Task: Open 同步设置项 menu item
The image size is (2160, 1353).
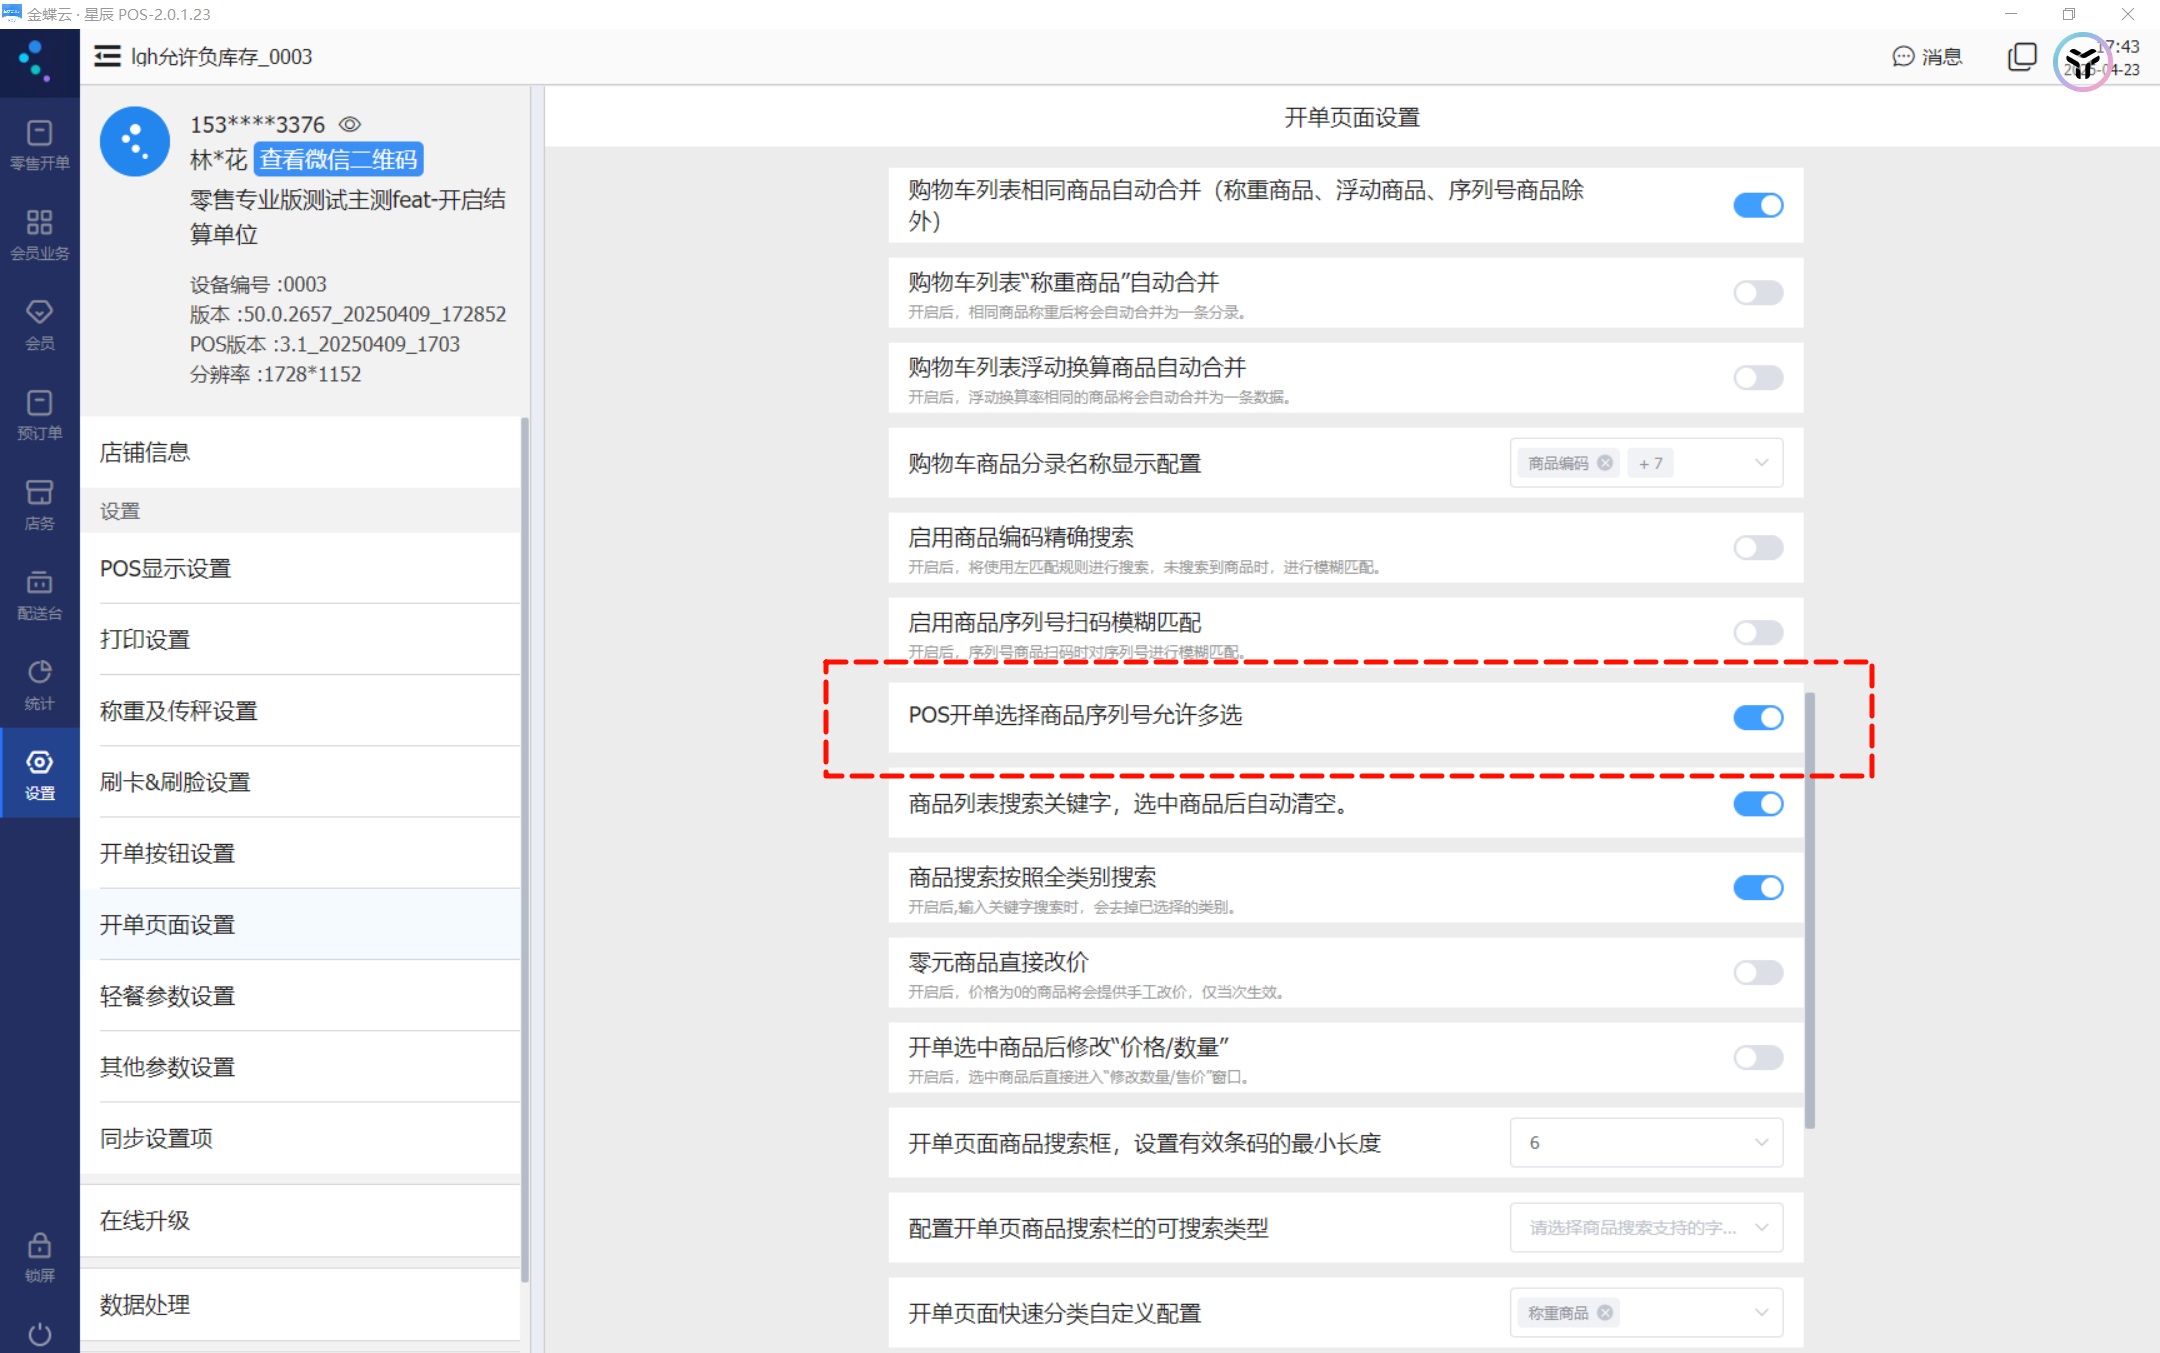Action: point(300,1138)
